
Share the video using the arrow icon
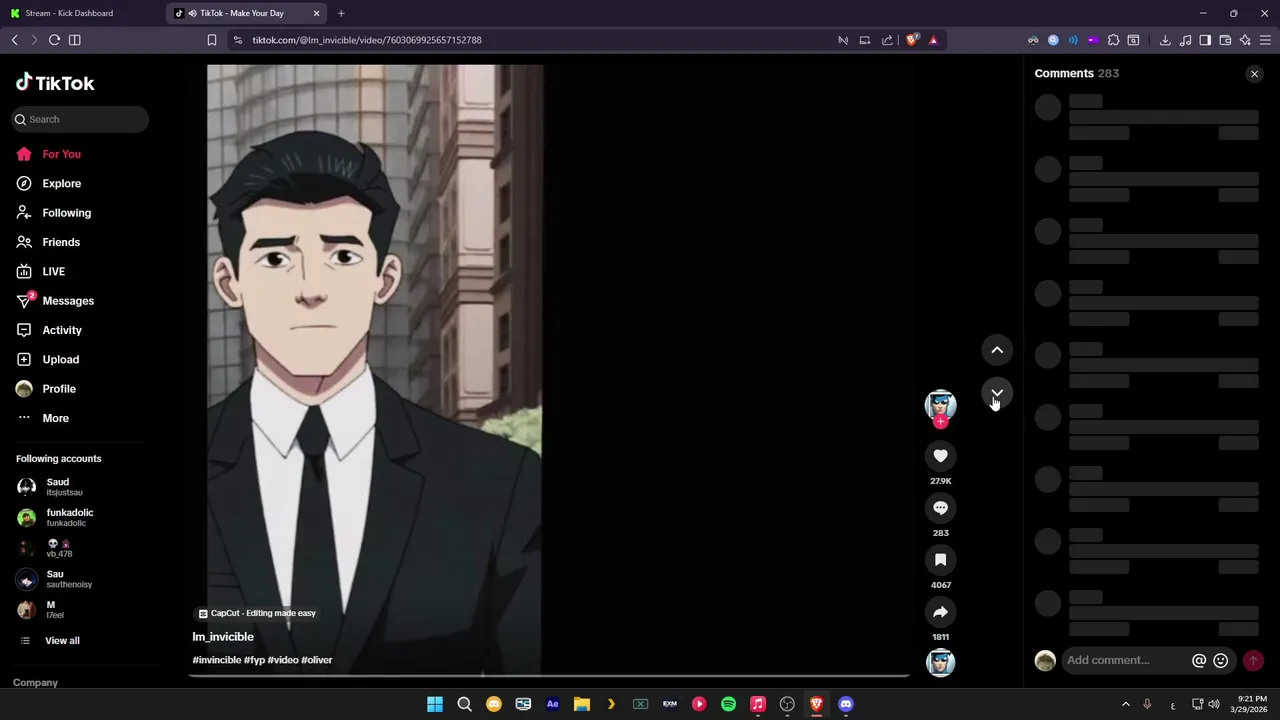940,612
